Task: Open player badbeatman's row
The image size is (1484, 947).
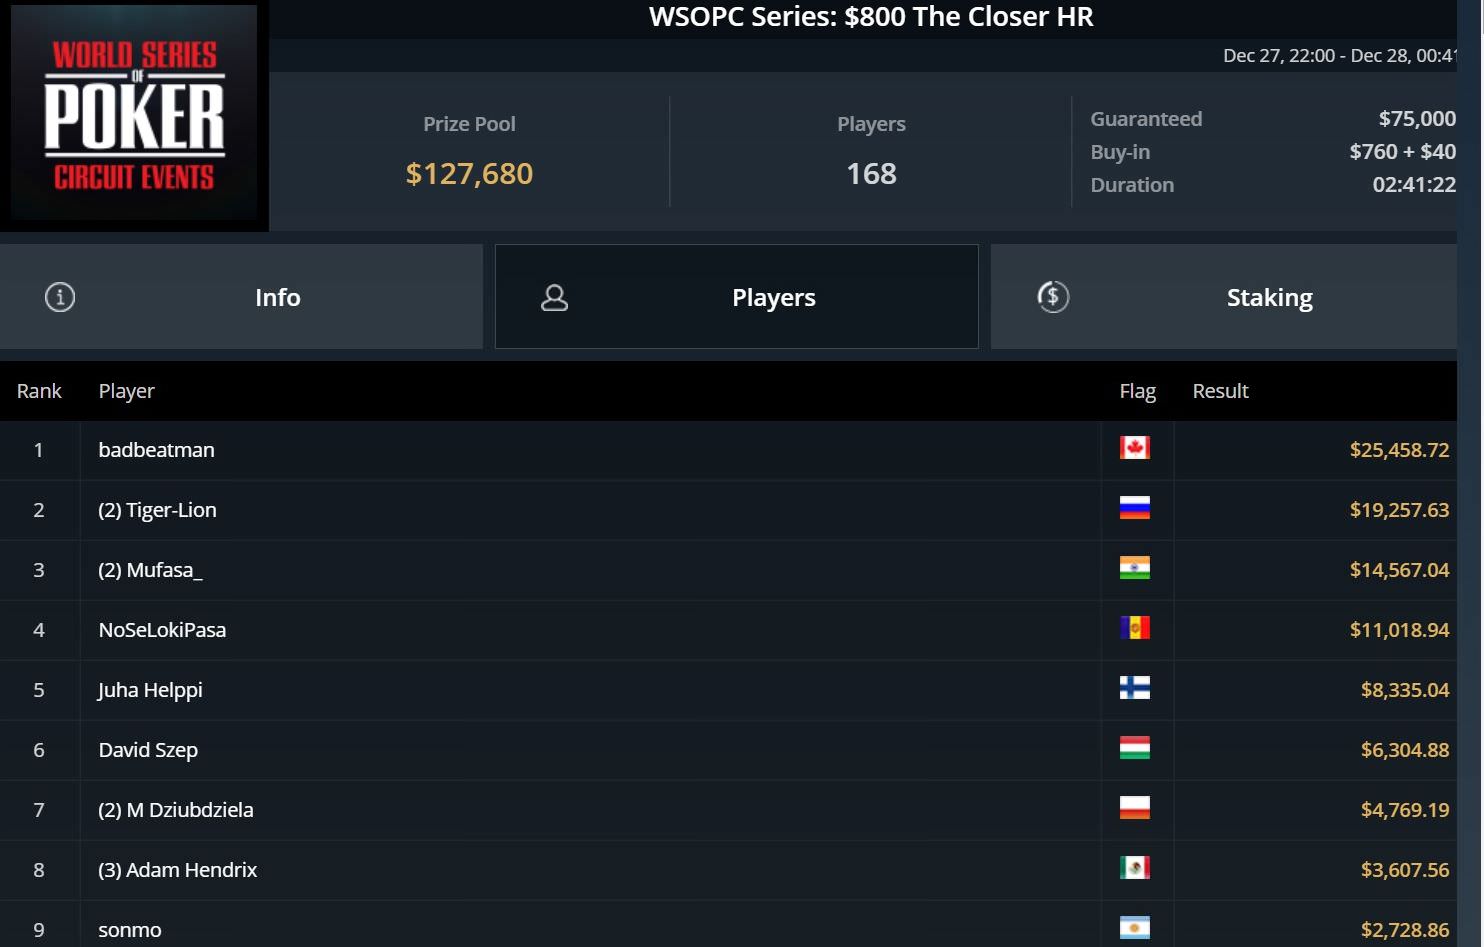Action: click(728, 450)
